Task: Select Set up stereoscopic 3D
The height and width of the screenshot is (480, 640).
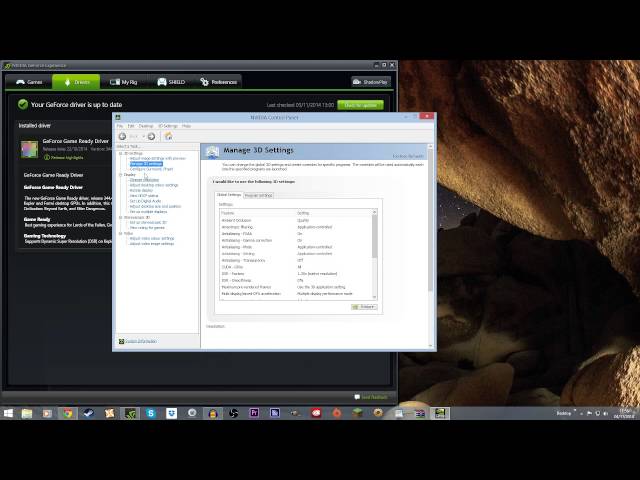Action: click(148, 223)
